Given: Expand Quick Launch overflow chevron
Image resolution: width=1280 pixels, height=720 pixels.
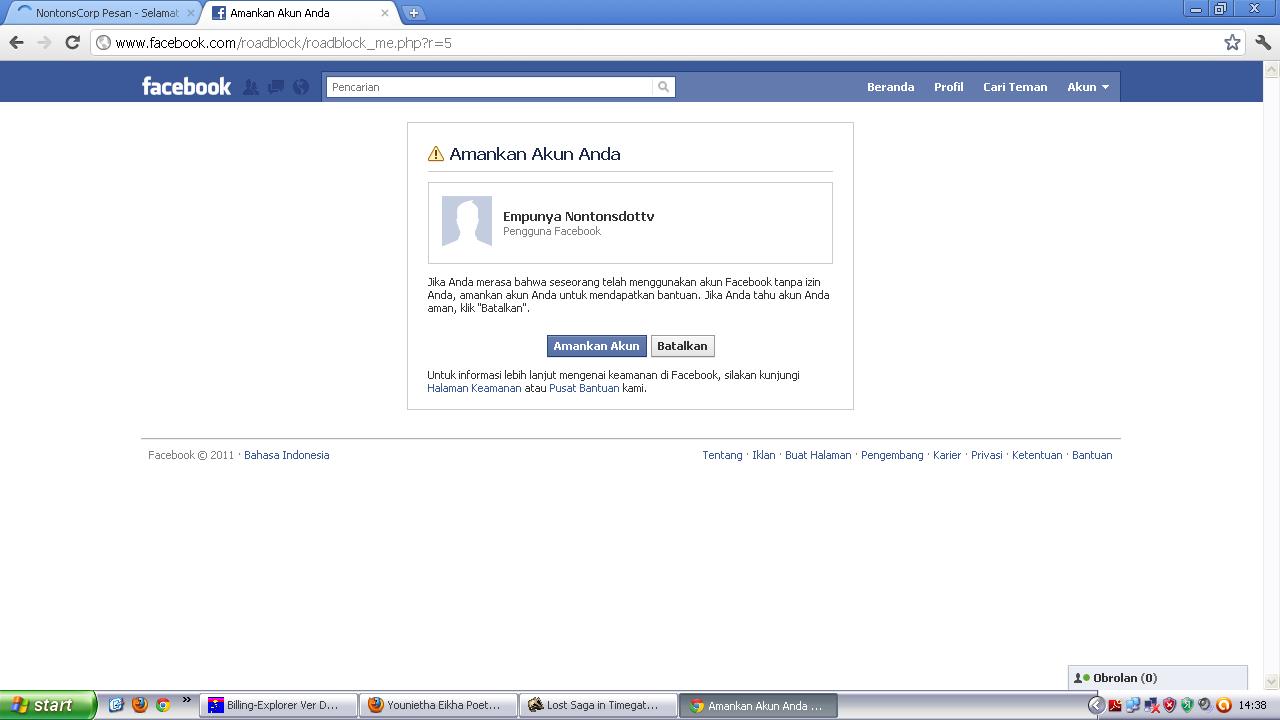Looking at the screenshot, I should tap(186, 700).
